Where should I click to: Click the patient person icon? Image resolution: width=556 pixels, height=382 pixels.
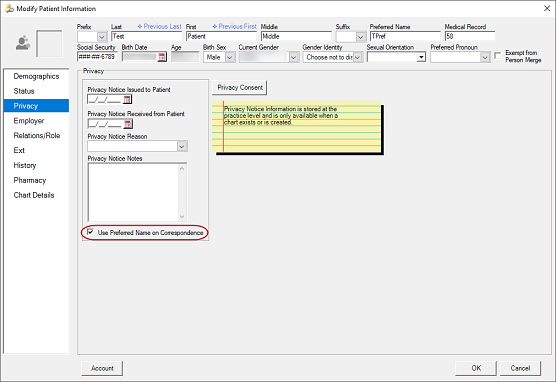(x=23, y=43)
